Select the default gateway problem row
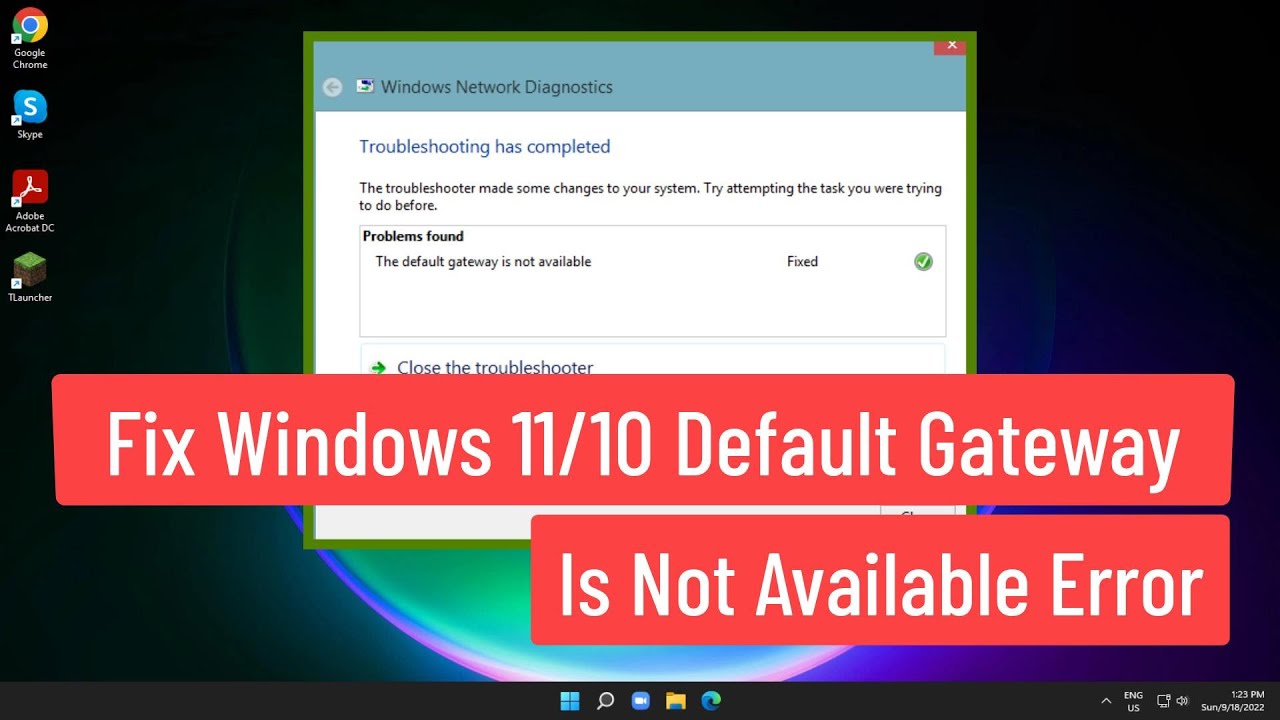The image size is (1280, 720). 483,262
